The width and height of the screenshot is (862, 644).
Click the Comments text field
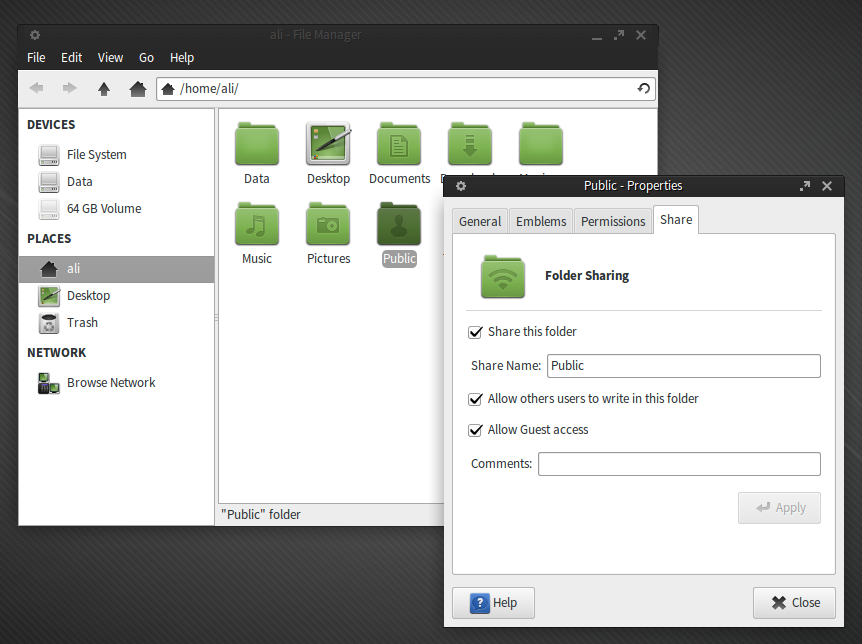point(679,464)
